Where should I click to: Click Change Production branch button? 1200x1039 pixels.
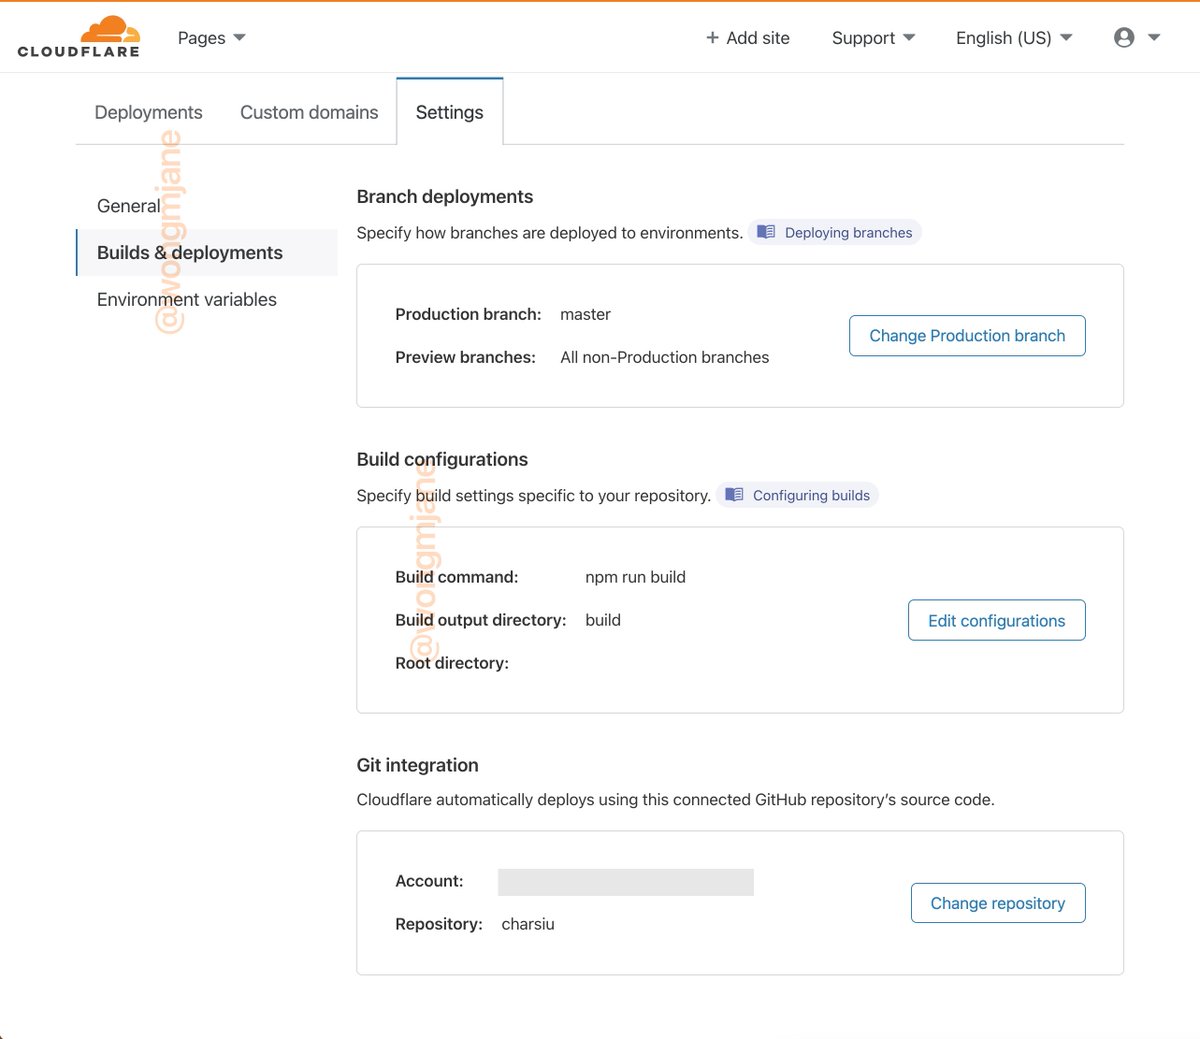967,335
